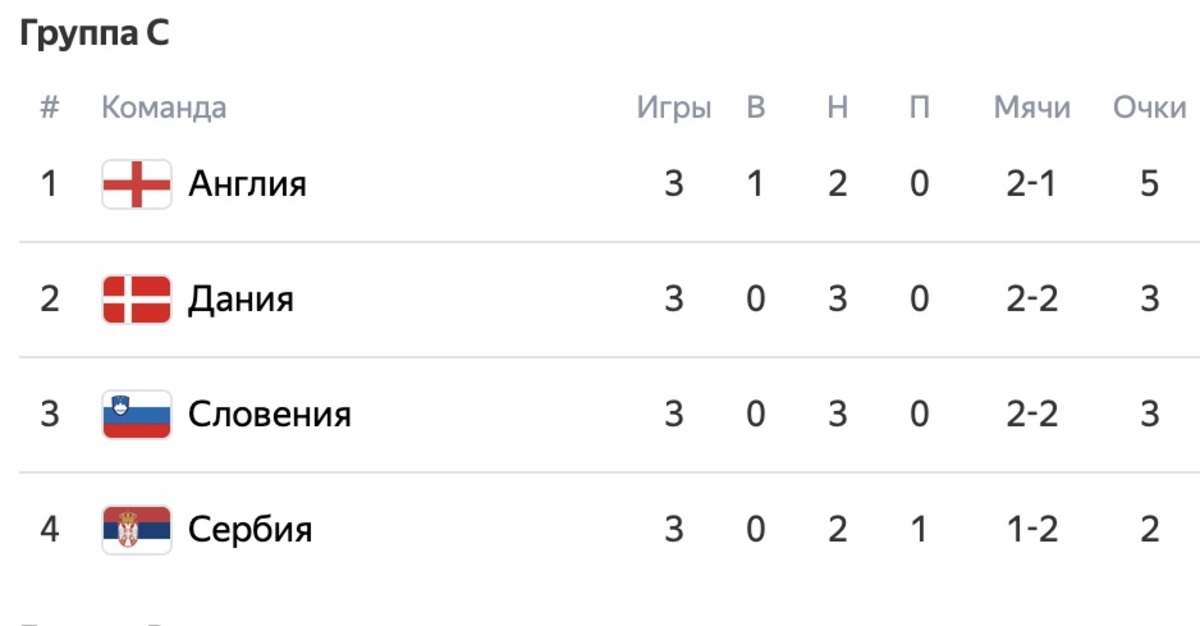Click England's goals score 2-1

[1032, 184]
